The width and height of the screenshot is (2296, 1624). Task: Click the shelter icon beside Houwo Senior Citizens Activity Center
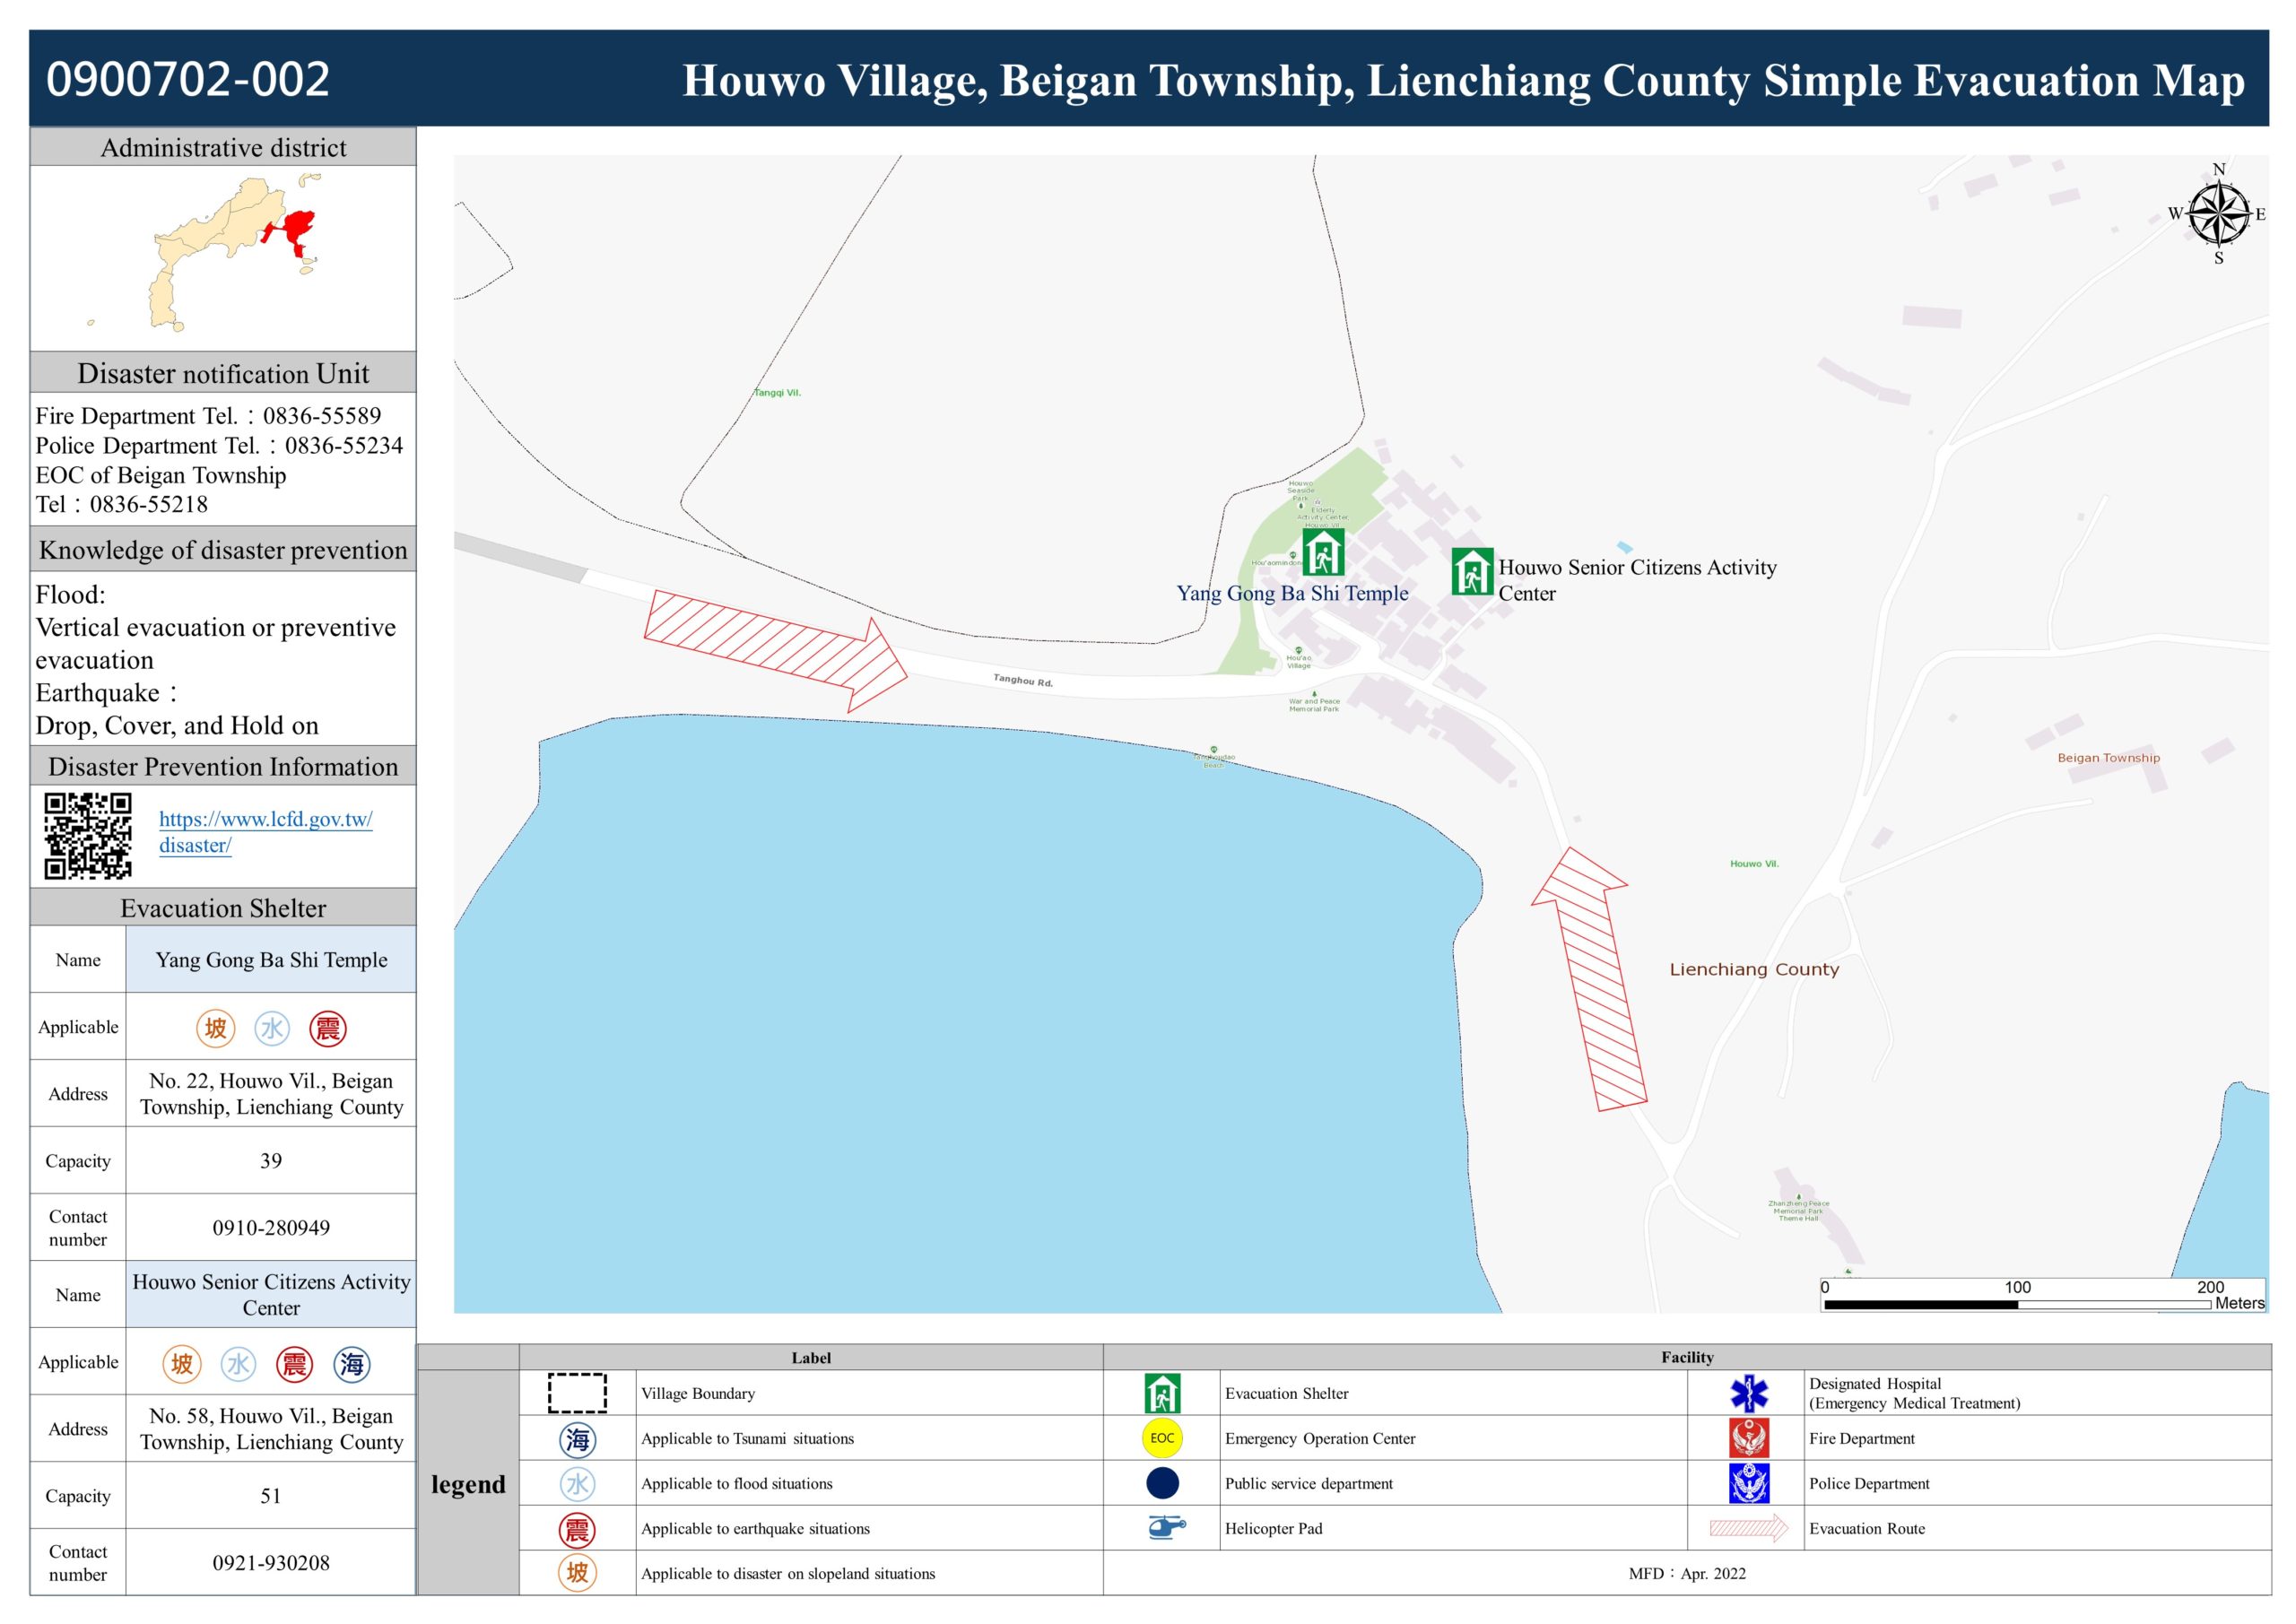[x=1471, y=572]
